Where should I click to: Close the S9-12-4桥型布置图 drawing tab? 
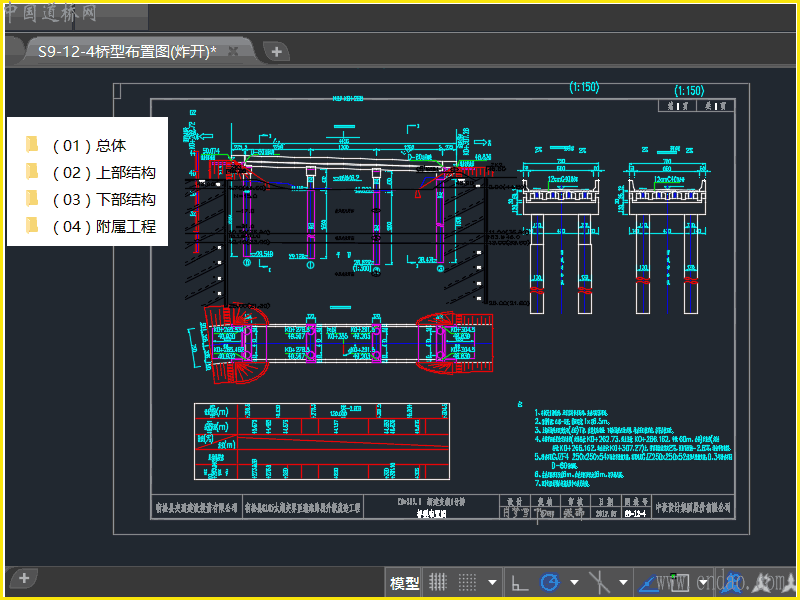233,51
